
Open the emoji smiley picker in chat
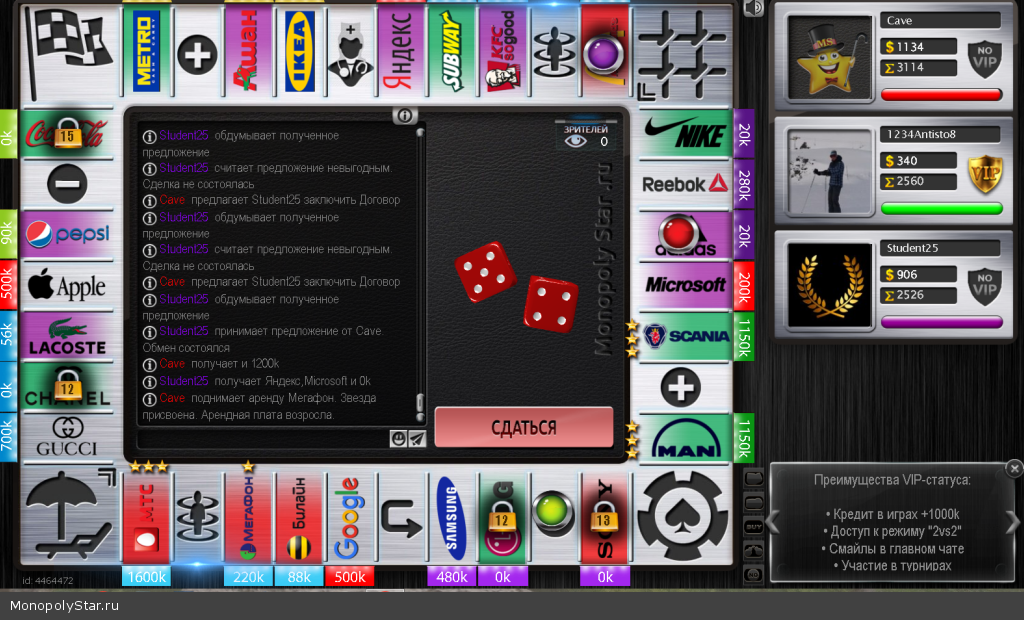398,438
